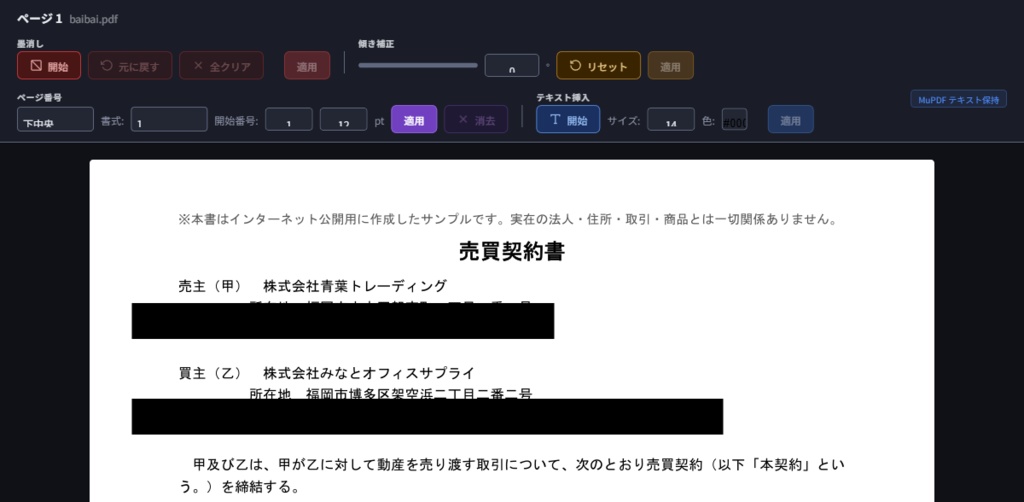Click the 傾き補正 skew correction slider

pyautogui.click(x=418, y=65)
